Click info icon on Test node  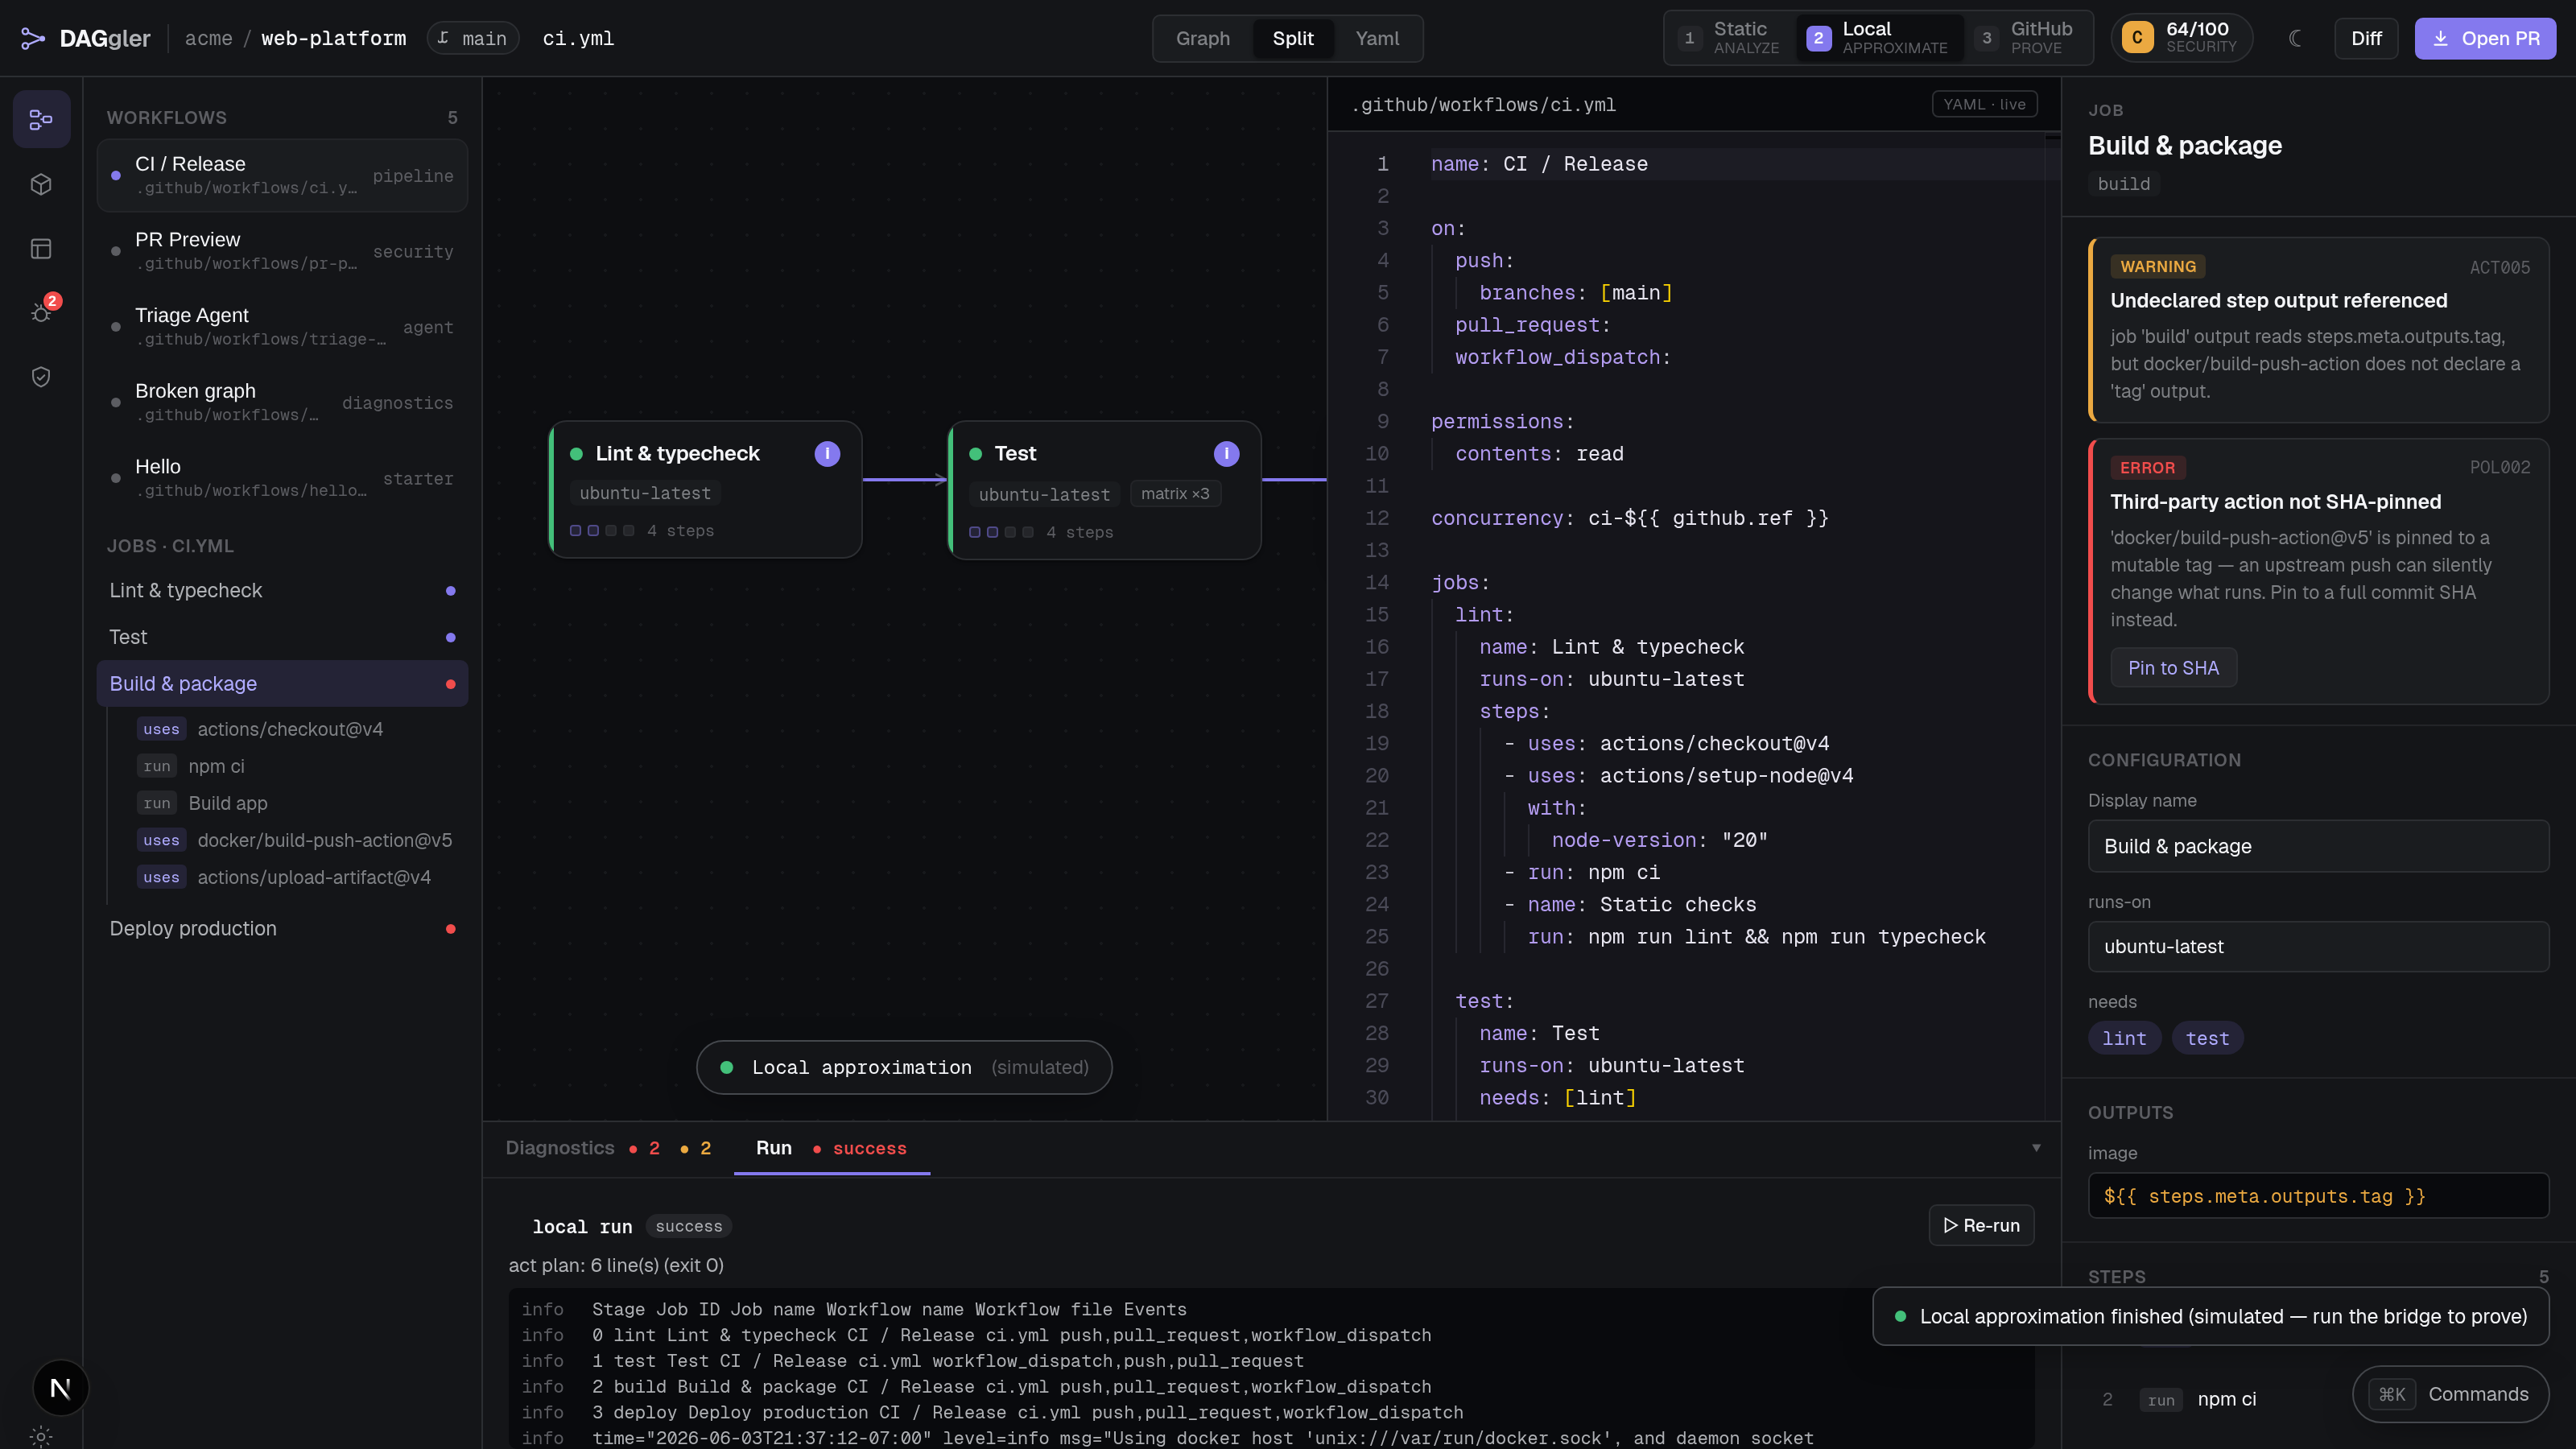1226,454
